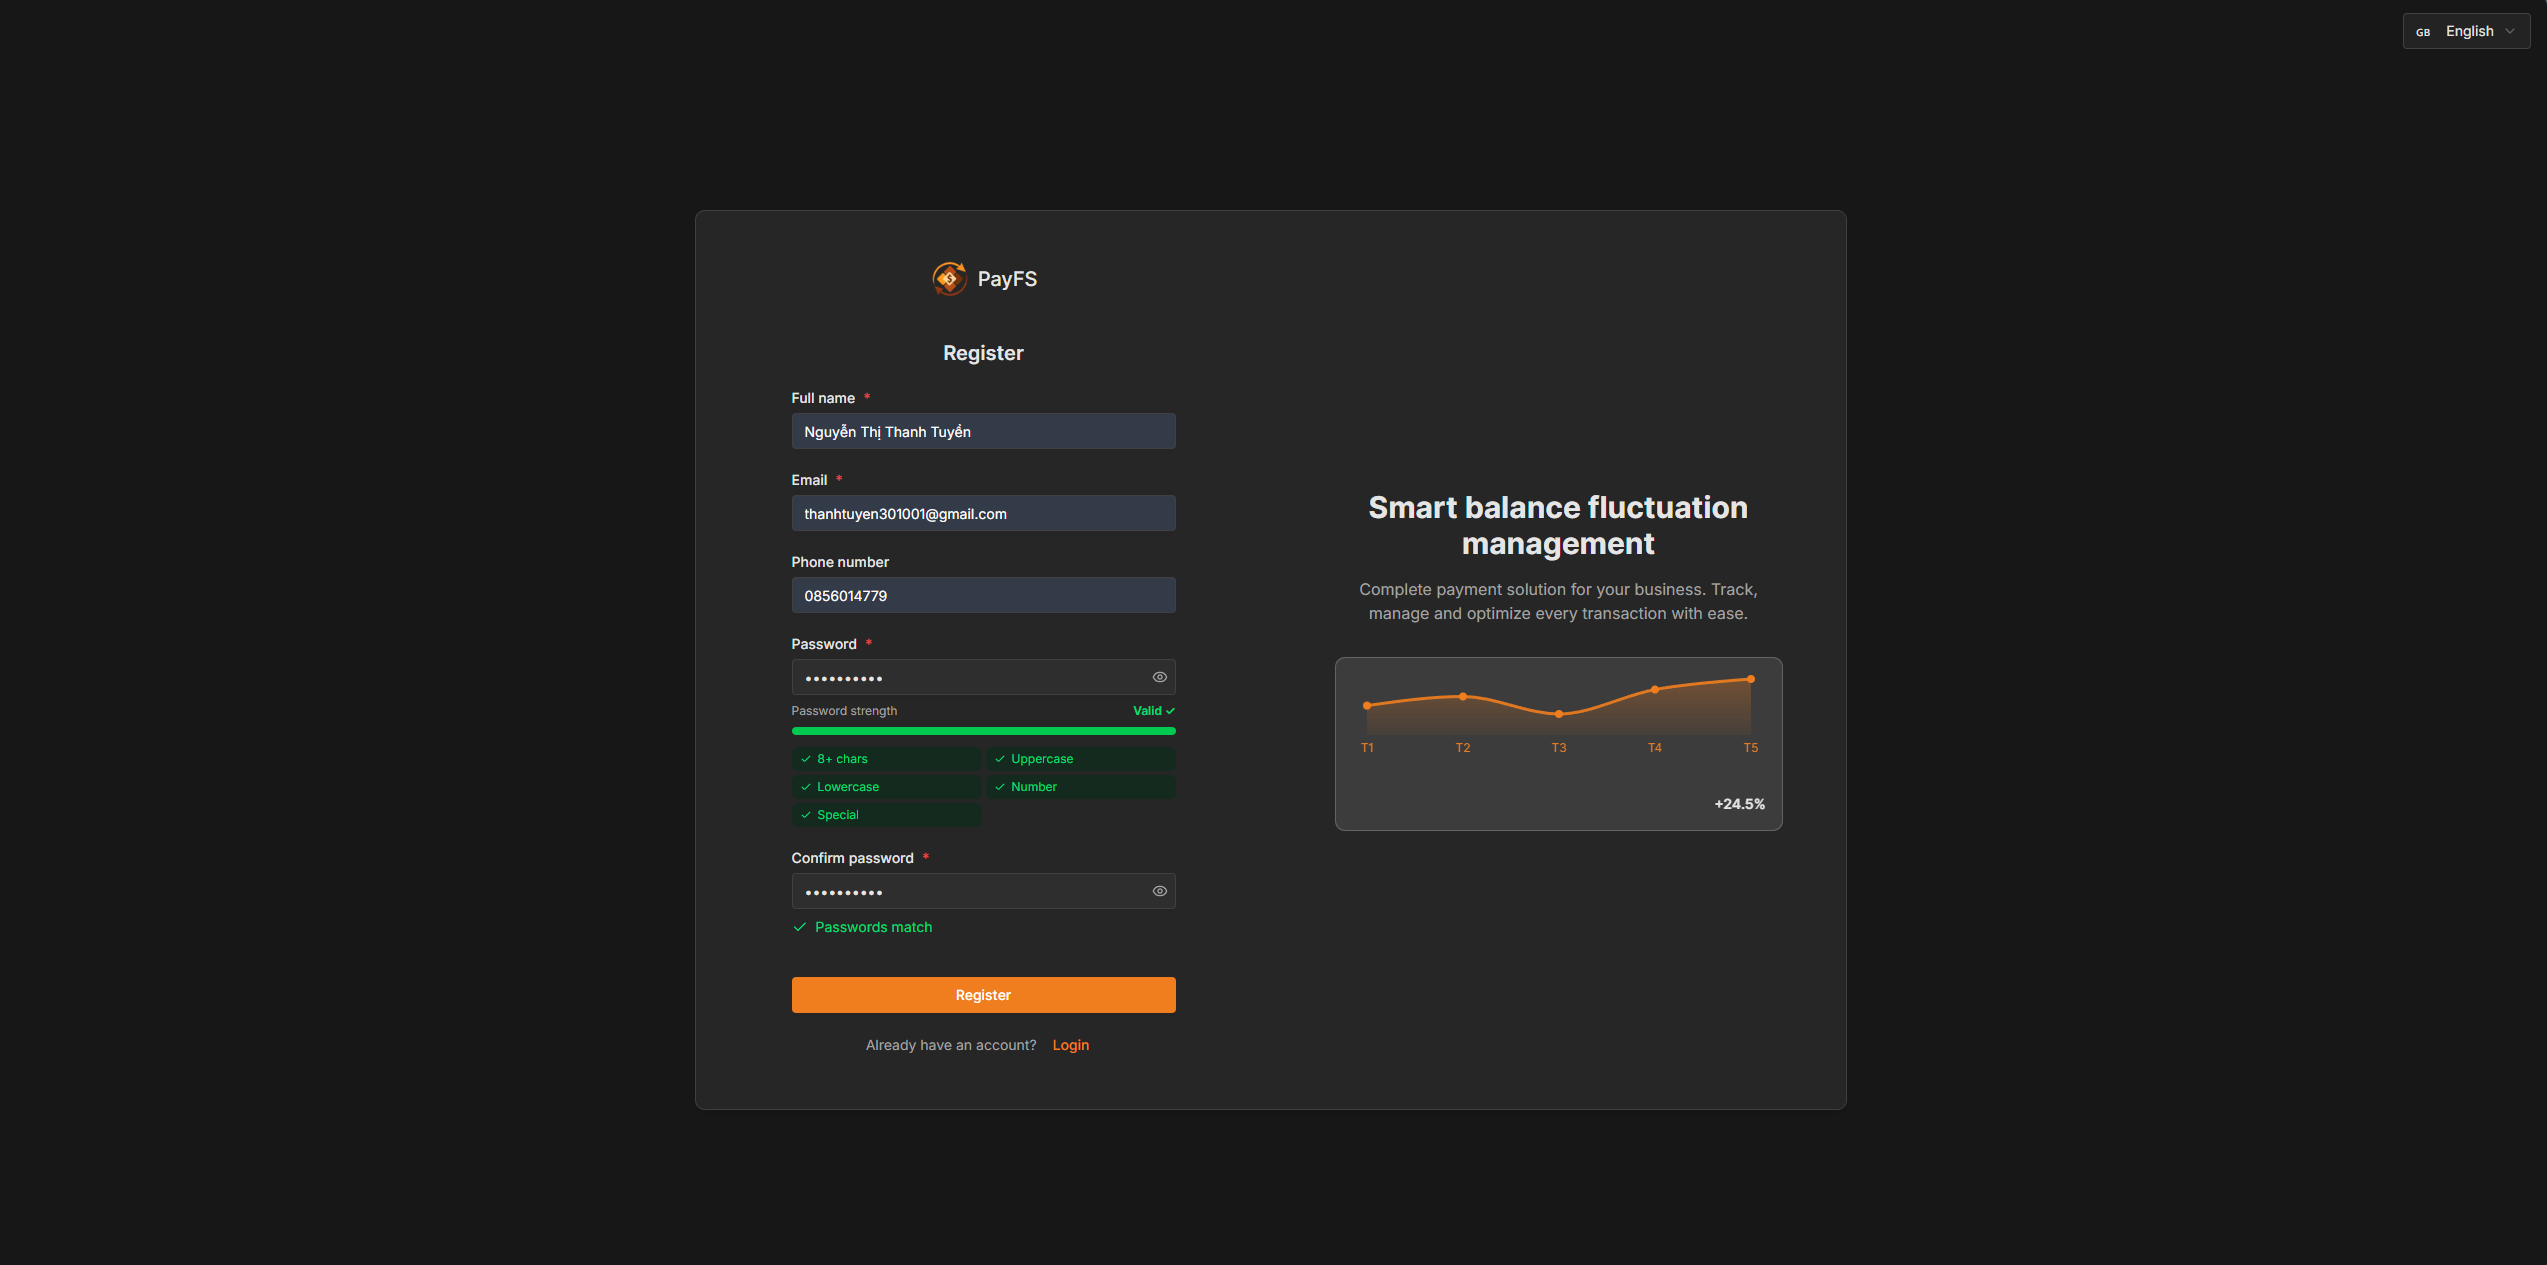Click the 8+ chars requirement badge
This screenshot has height=1265, width=2547.
(x=885, y=759)
